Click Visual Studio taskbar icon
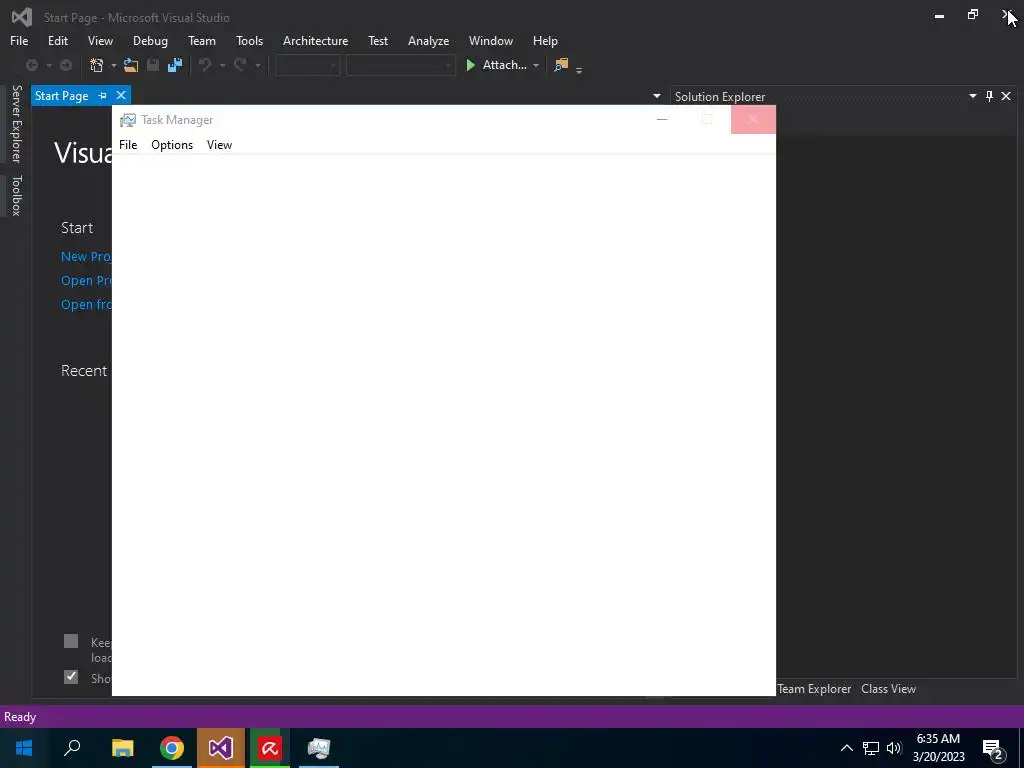 [221, 748]
